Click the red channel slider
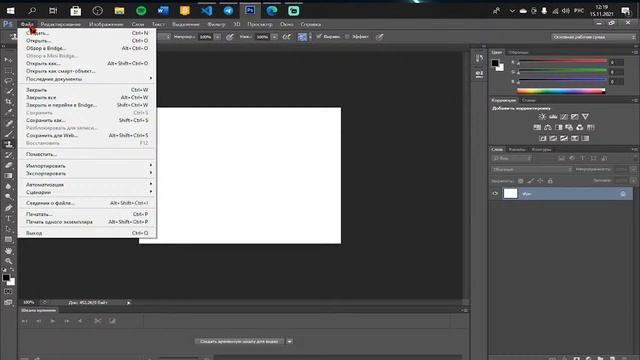 click(x=562, y=62)
